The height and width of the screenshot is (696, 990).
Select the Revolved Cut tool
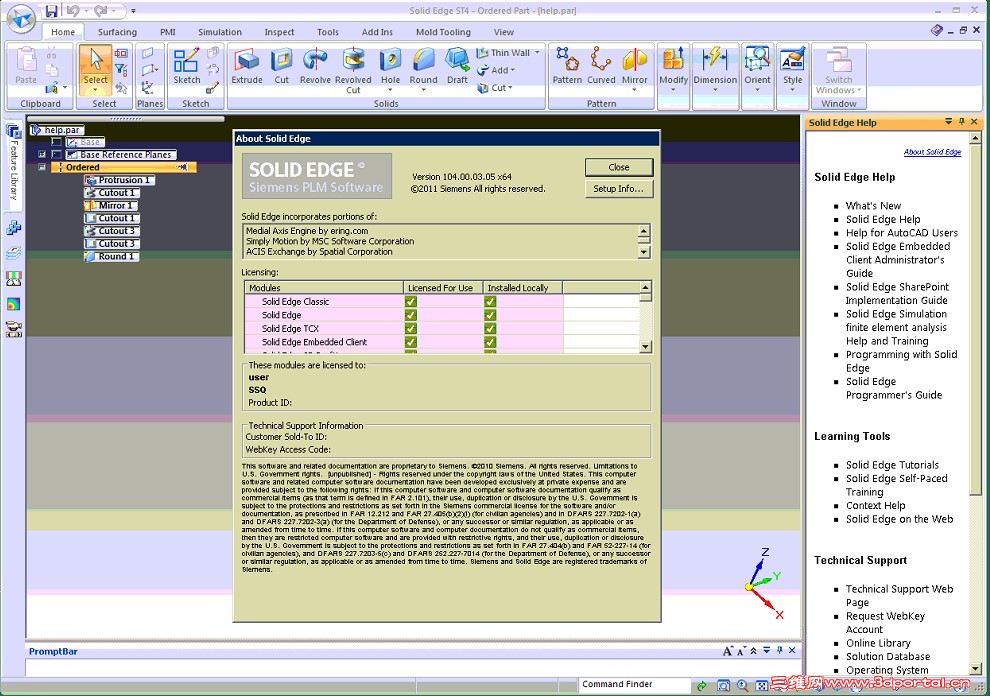click(x=353, y=70)
